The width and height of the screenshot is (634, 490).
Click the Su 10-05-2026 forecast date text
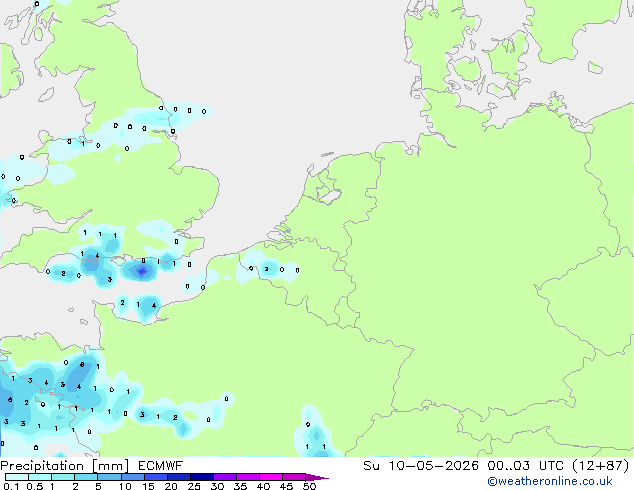click(421, 466)
